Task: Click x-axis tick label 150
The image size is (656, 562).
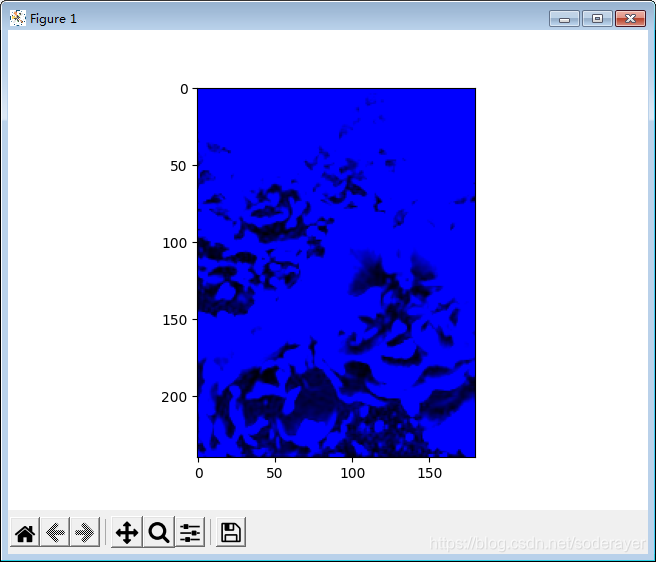Action: pyautogui.click(x=430, y=473)
